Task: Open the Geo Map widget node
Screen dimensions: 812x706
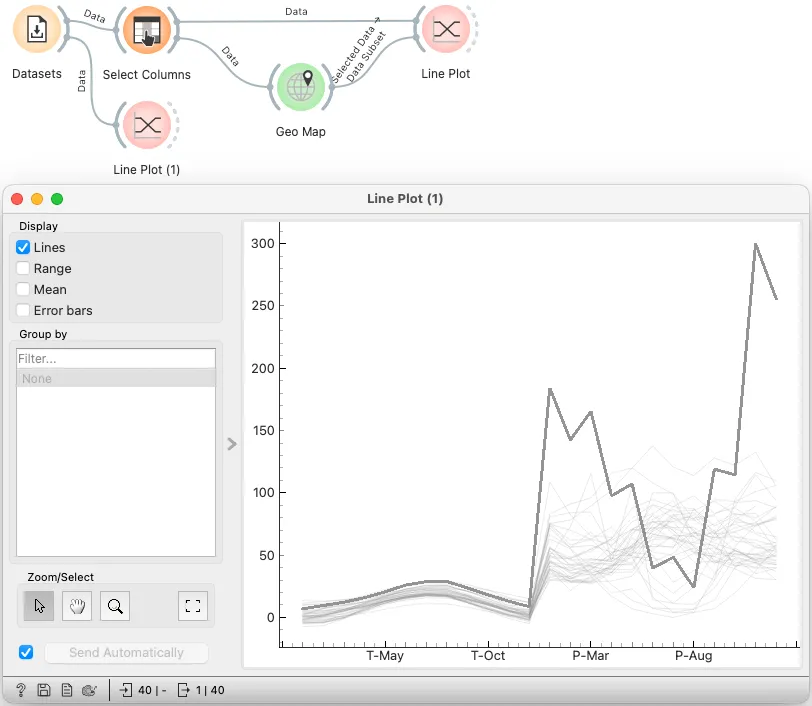Action: click(300, 87)
